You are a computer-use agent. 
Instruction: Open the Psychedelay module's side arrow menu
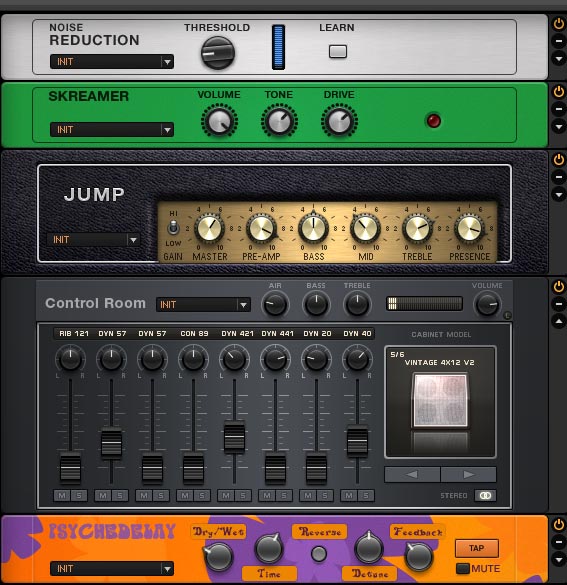(558, 559)
